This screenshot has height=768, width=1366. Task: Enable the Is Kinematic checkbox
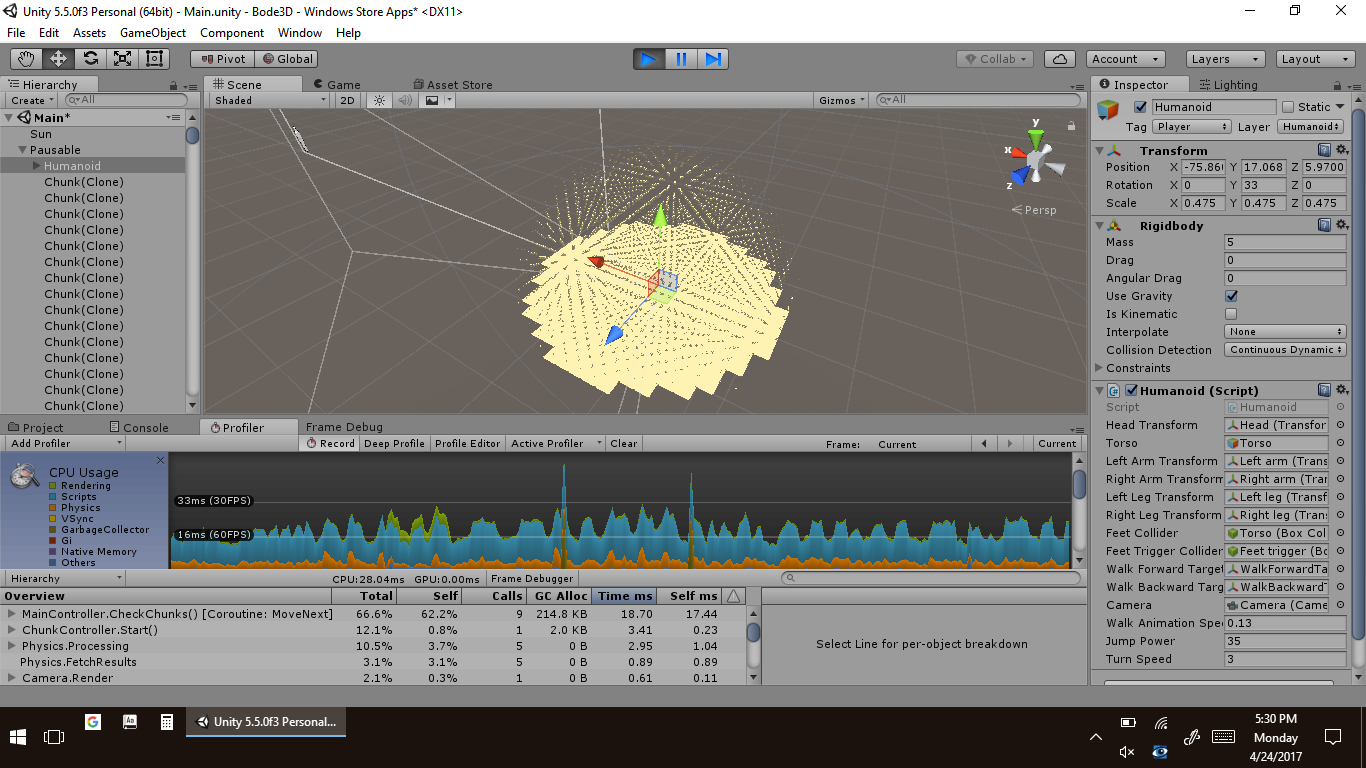[1231, 314]
